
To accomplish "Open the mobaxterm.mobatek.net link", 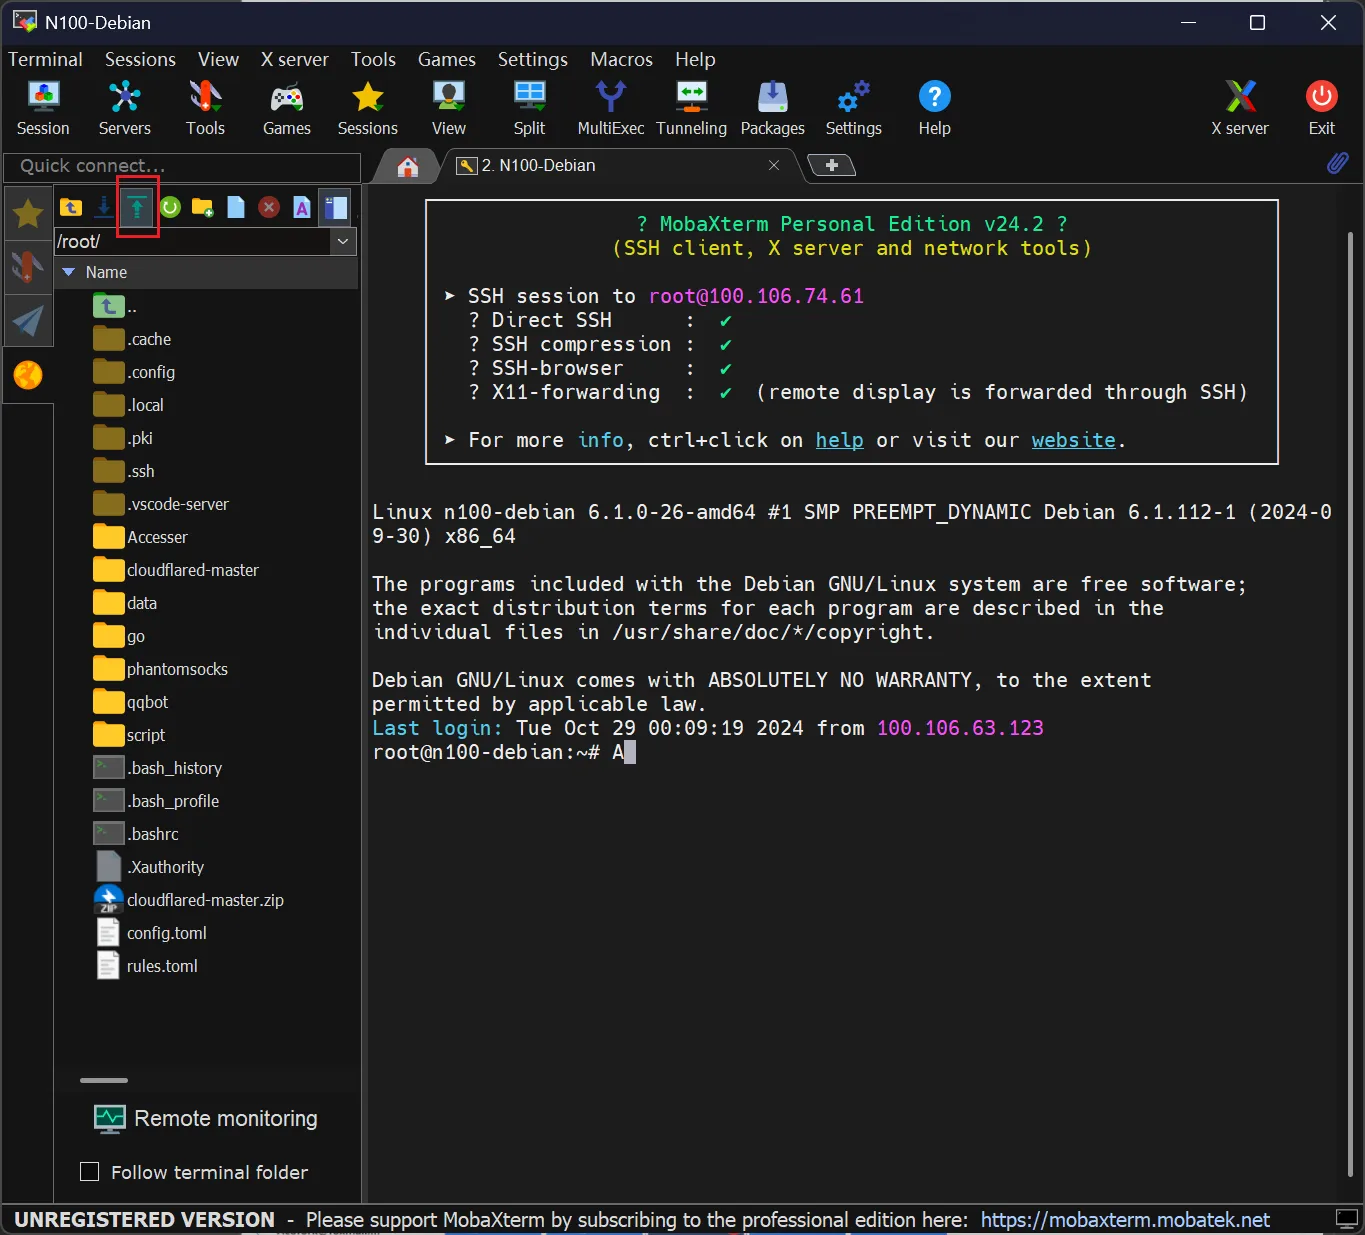I will (x=1124, y=1220).
